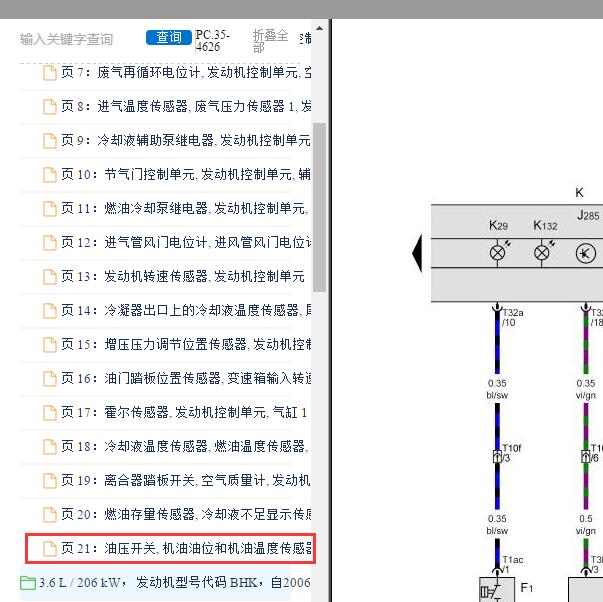Click the green folder icon for 3.6 L engine
Screen dimensions: 603x602
pyautogui.click(x=28, y=583)
